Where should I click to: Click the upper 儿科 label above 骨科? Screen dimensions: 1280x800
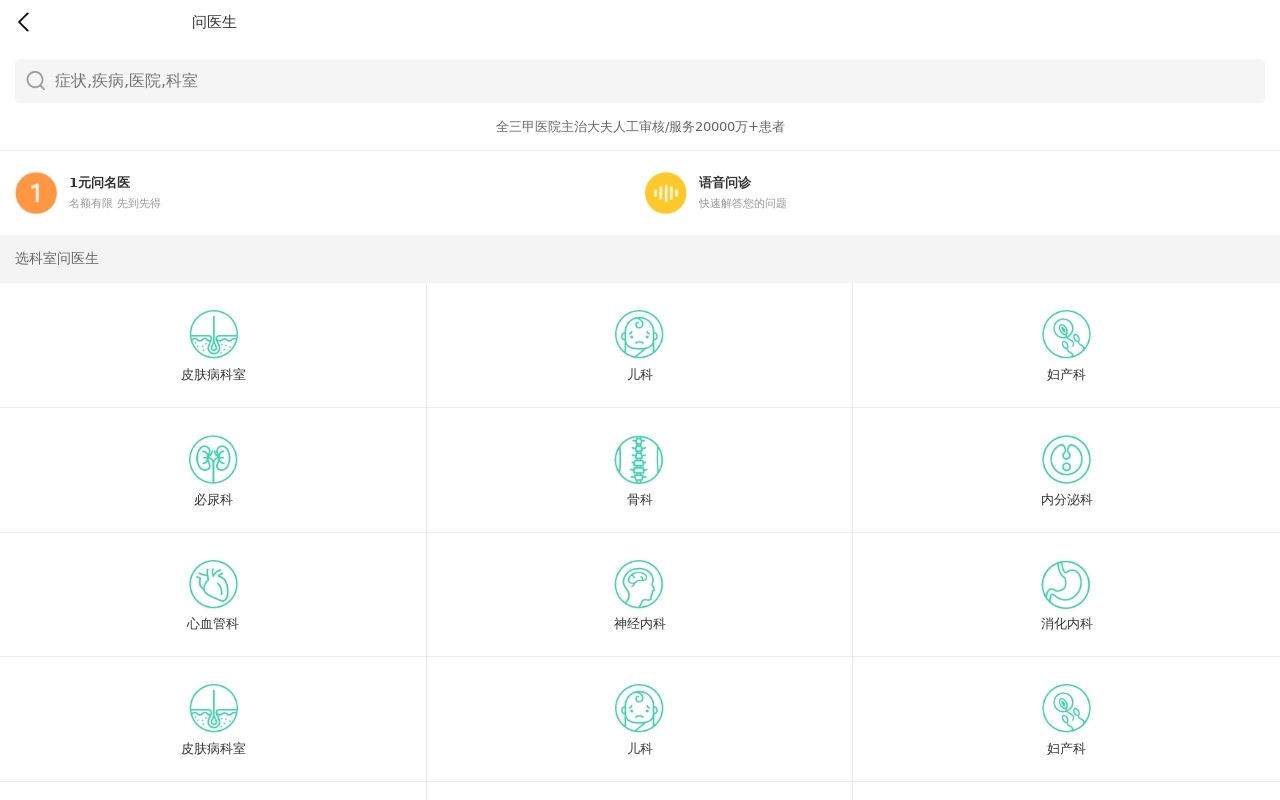(640, 375)
